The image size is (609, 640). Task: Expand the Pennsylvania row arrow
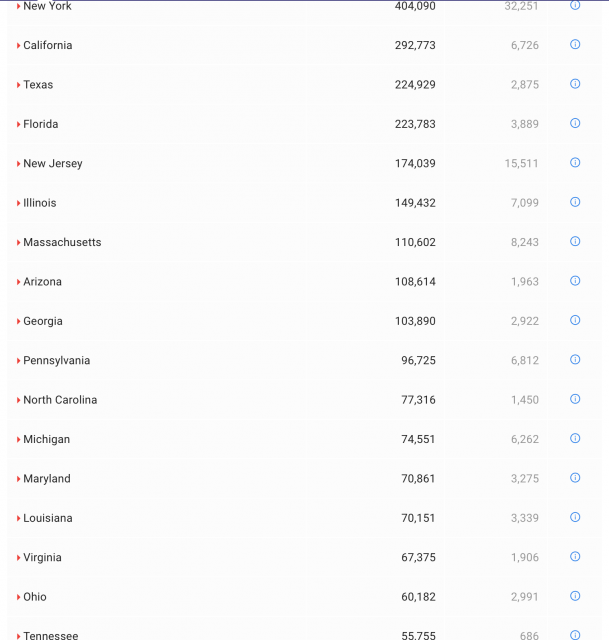pyautogui.click(x=19, y=361)
